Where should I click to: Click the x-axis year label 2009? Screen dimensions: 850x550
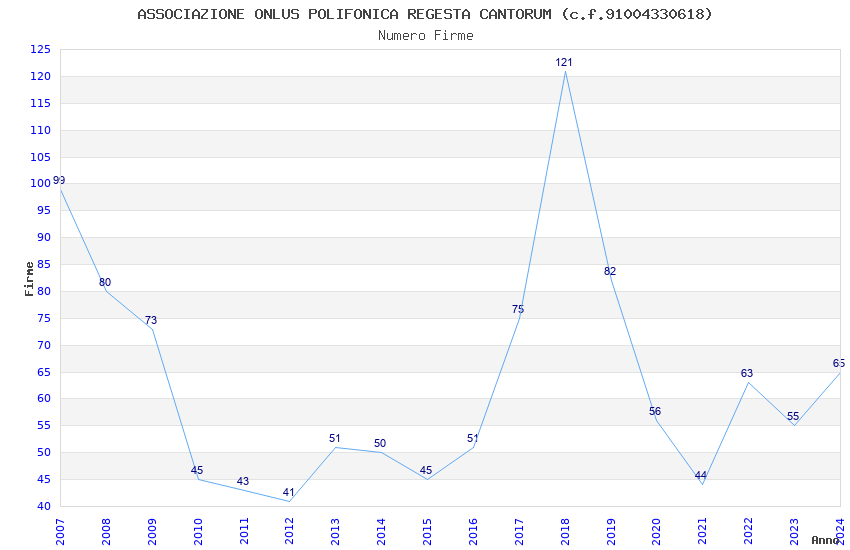click(152, 532)
